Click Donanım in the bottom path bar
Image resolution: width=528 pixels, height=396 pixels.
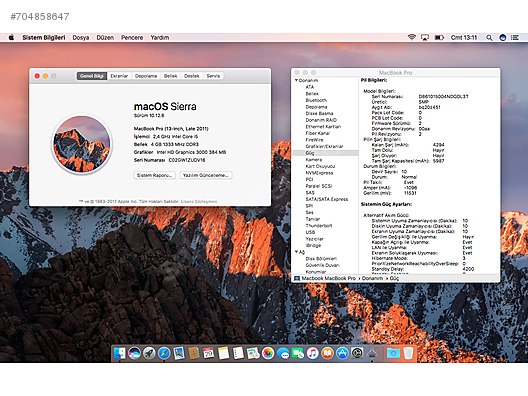point(372,278)
